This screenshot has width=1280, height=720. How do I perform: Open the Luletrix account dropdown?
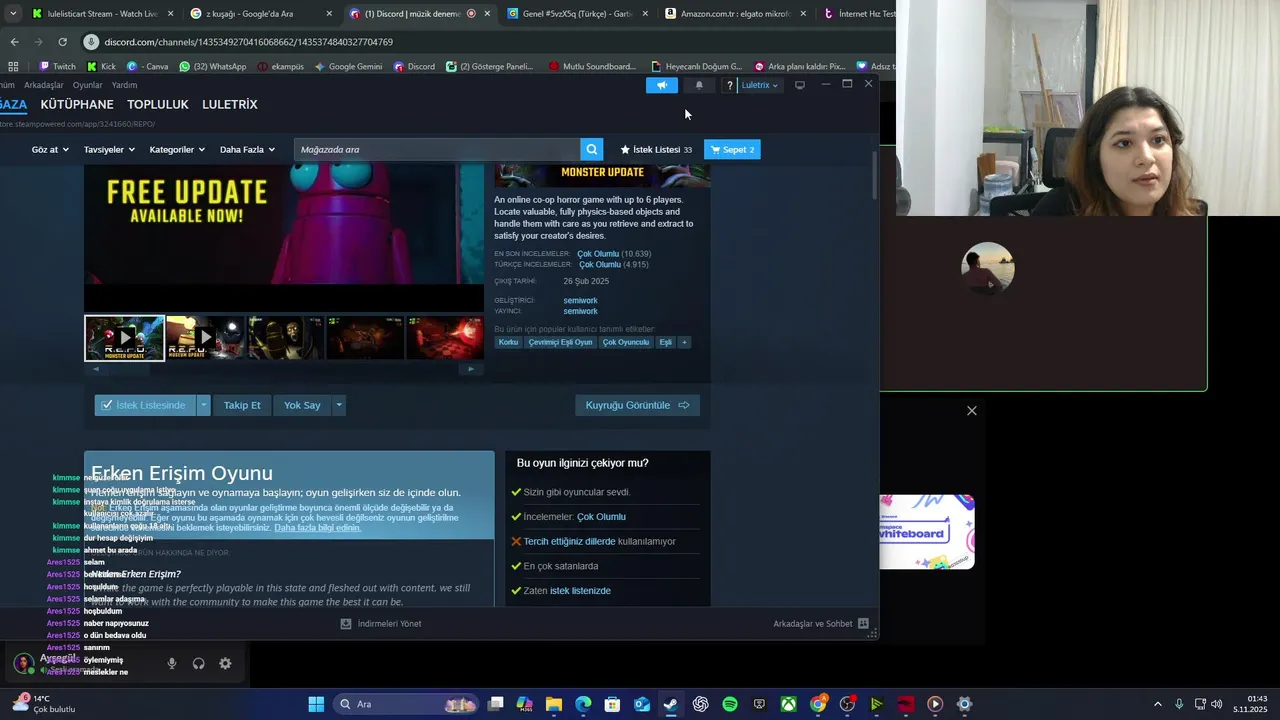point(760,85)
